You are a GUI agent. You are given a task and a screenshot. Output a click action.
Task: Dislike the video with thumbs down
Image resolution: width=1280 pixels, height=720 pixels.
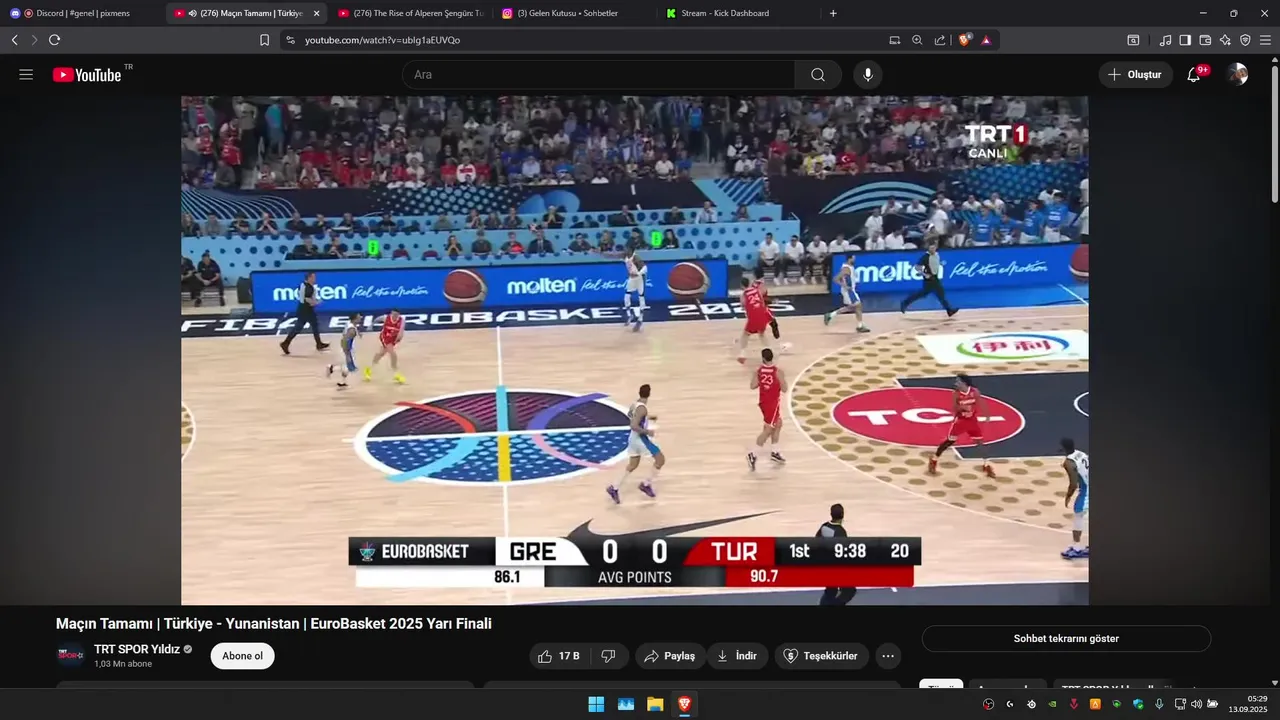(608, 656)
